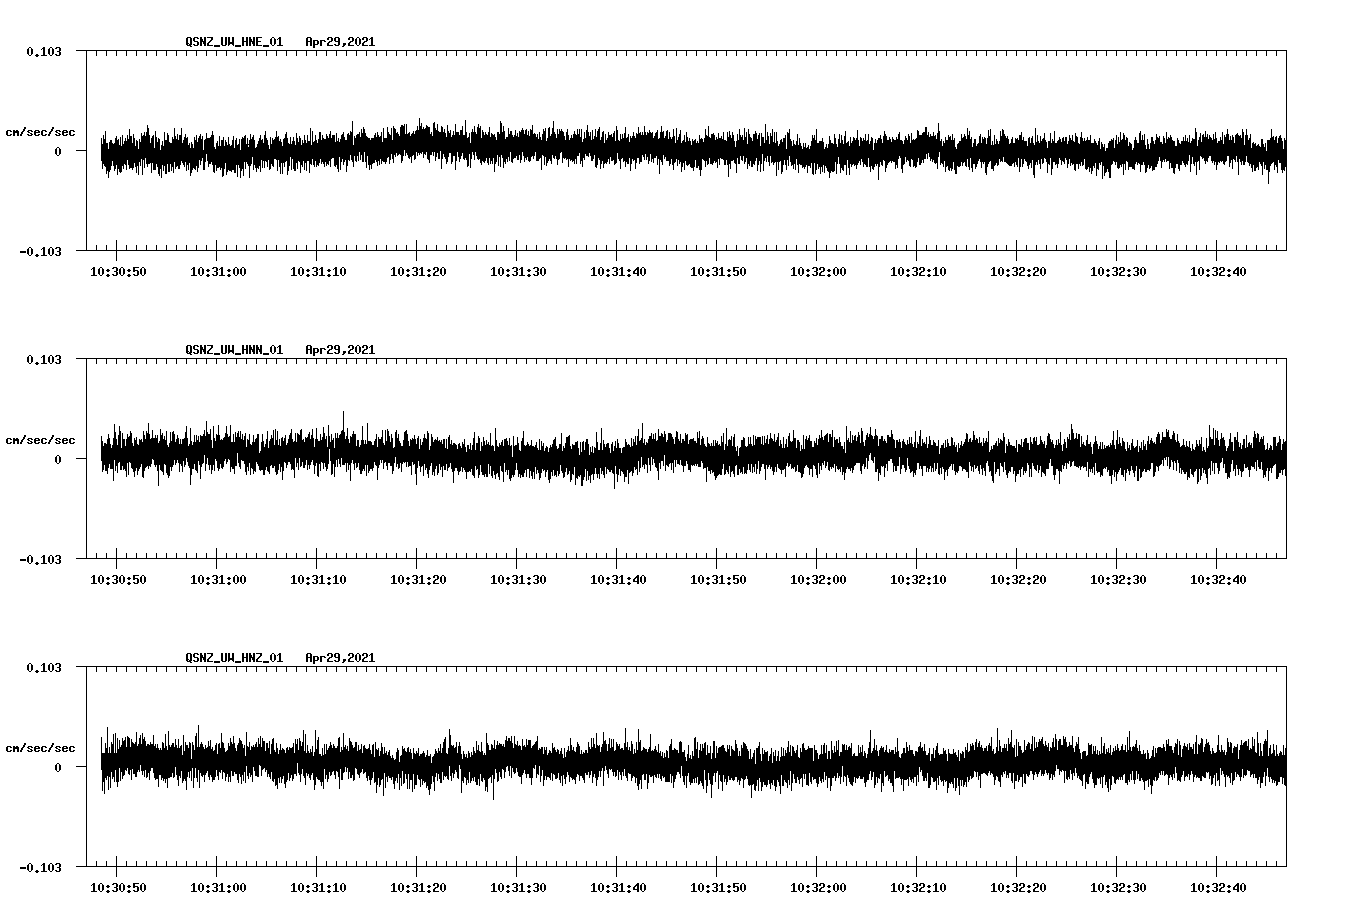Click the HNN waveform spike near 10:31:15
Image resolution: width=1358 pixels, height=924 pixels.
tap(345, 420)
